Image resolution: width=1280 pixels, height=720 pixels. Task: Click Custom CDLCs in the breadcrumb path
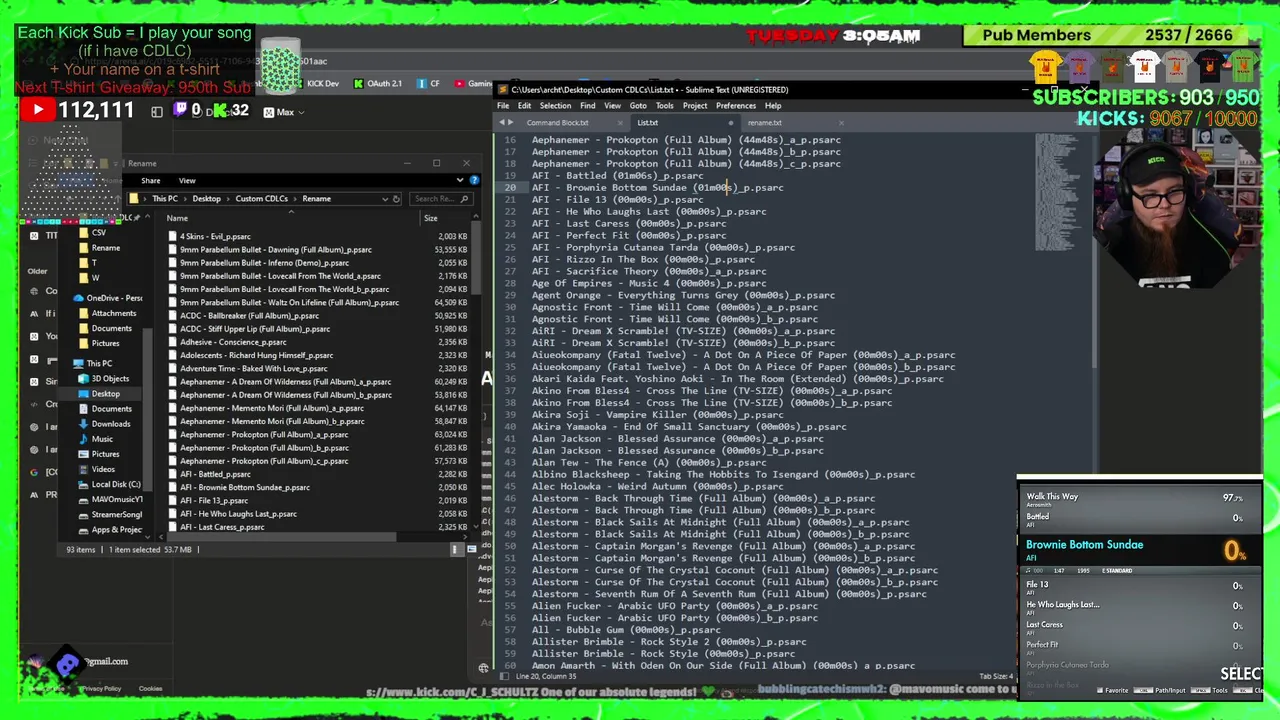click(x=261, y=198)
